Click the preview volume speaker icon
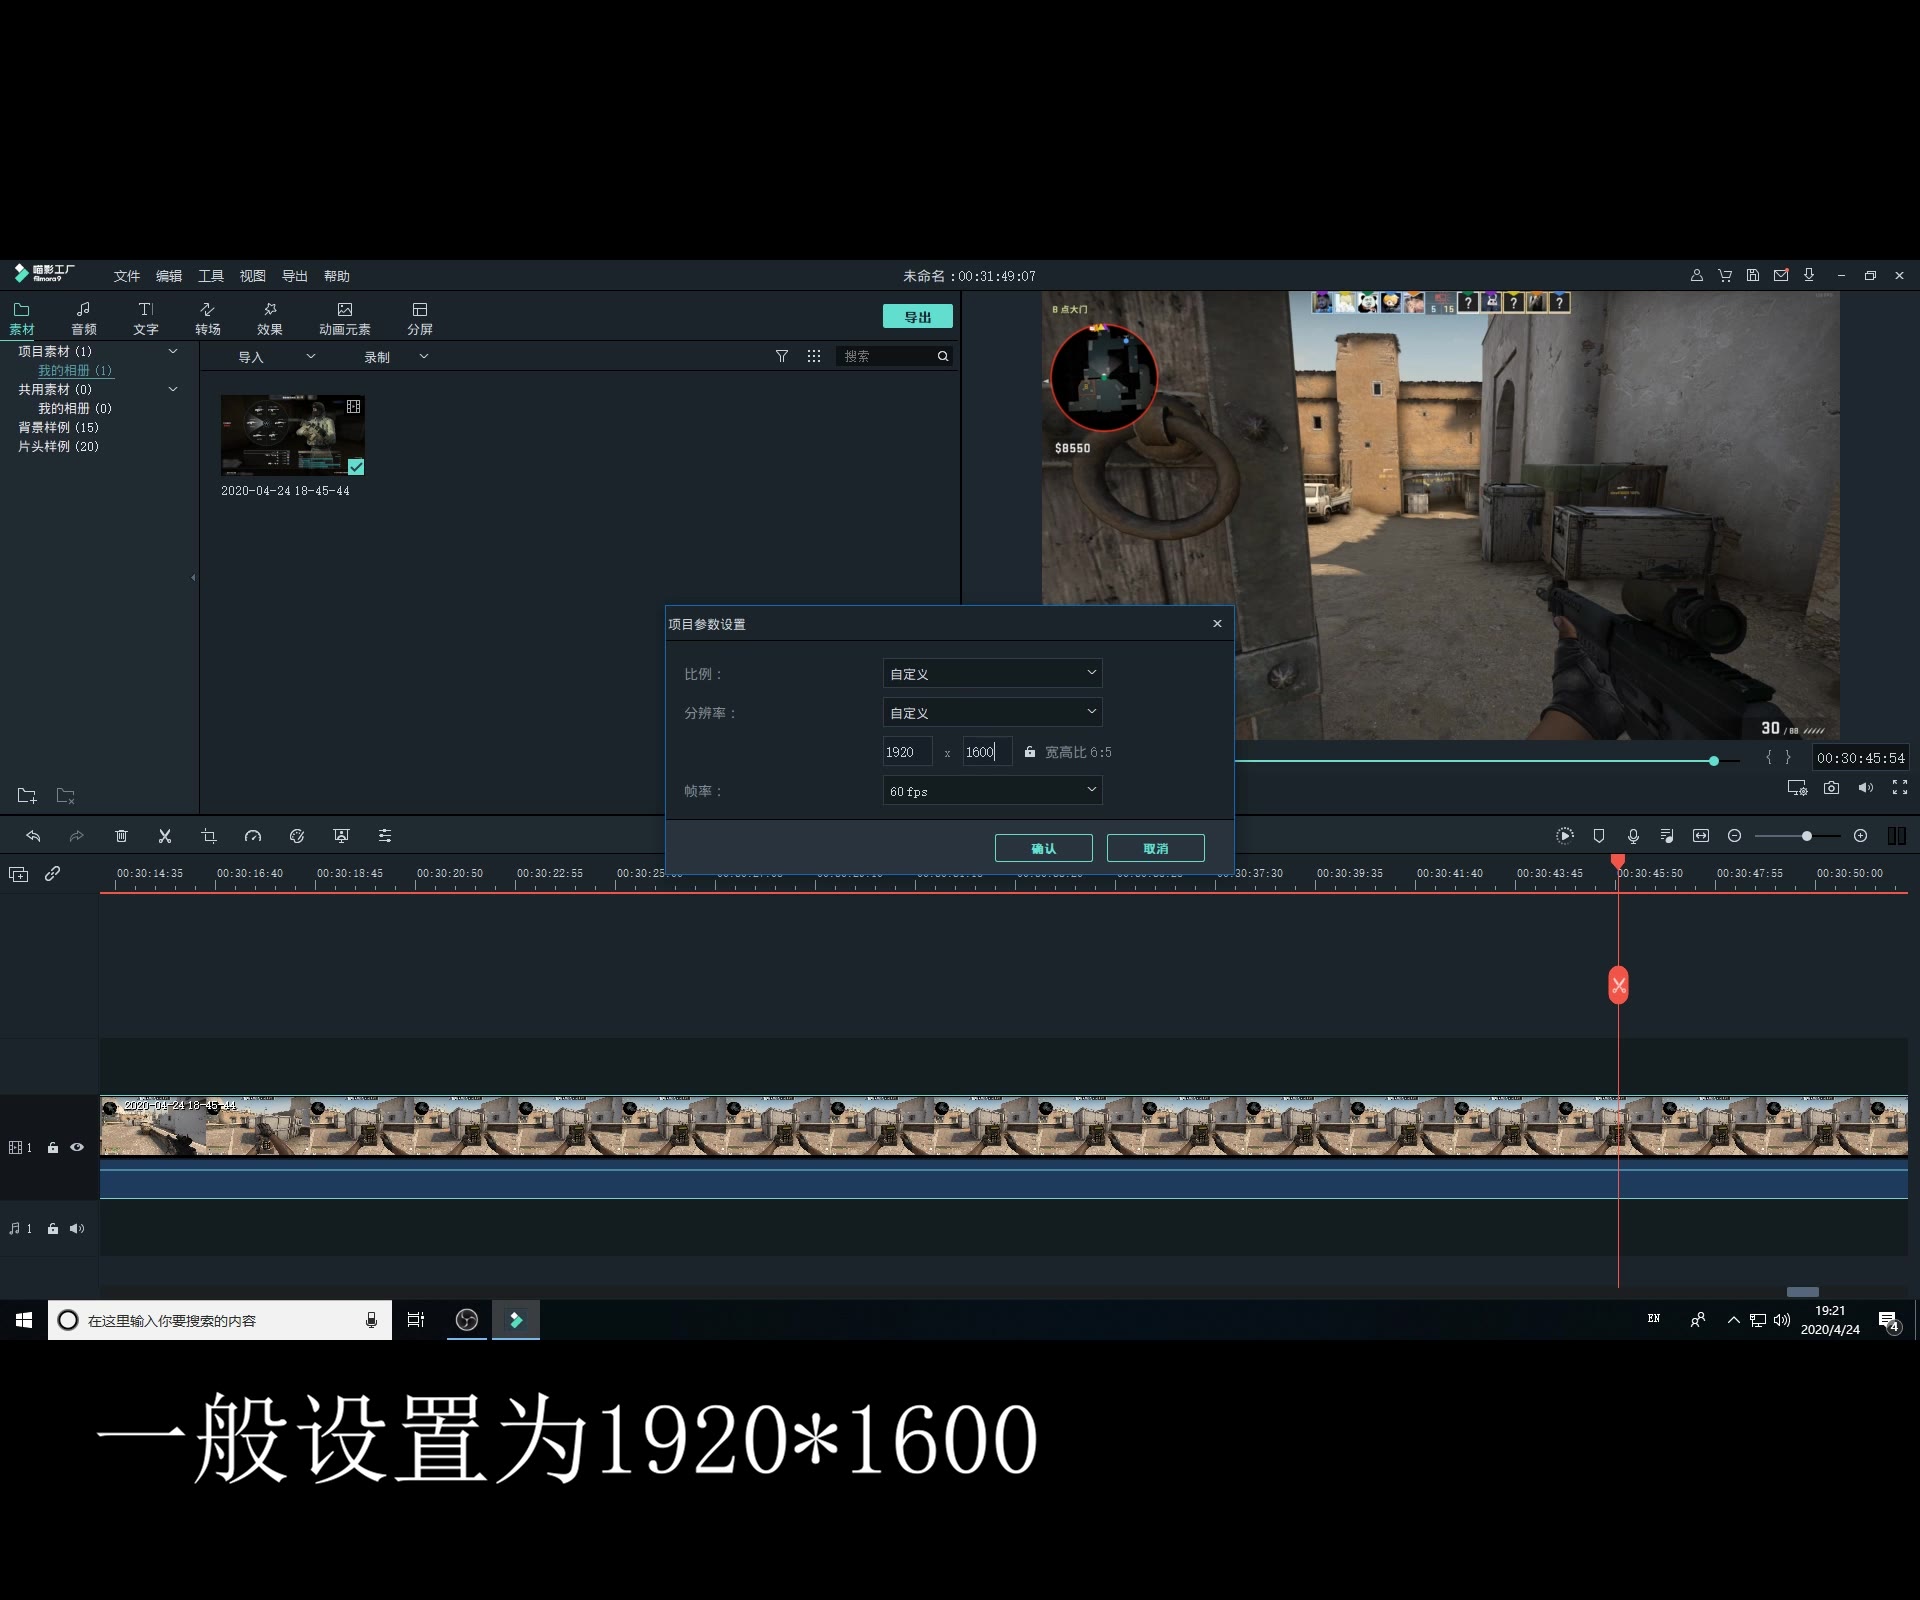The width and height of the screenshot is (1920, 1600). tap(1866, 788)
